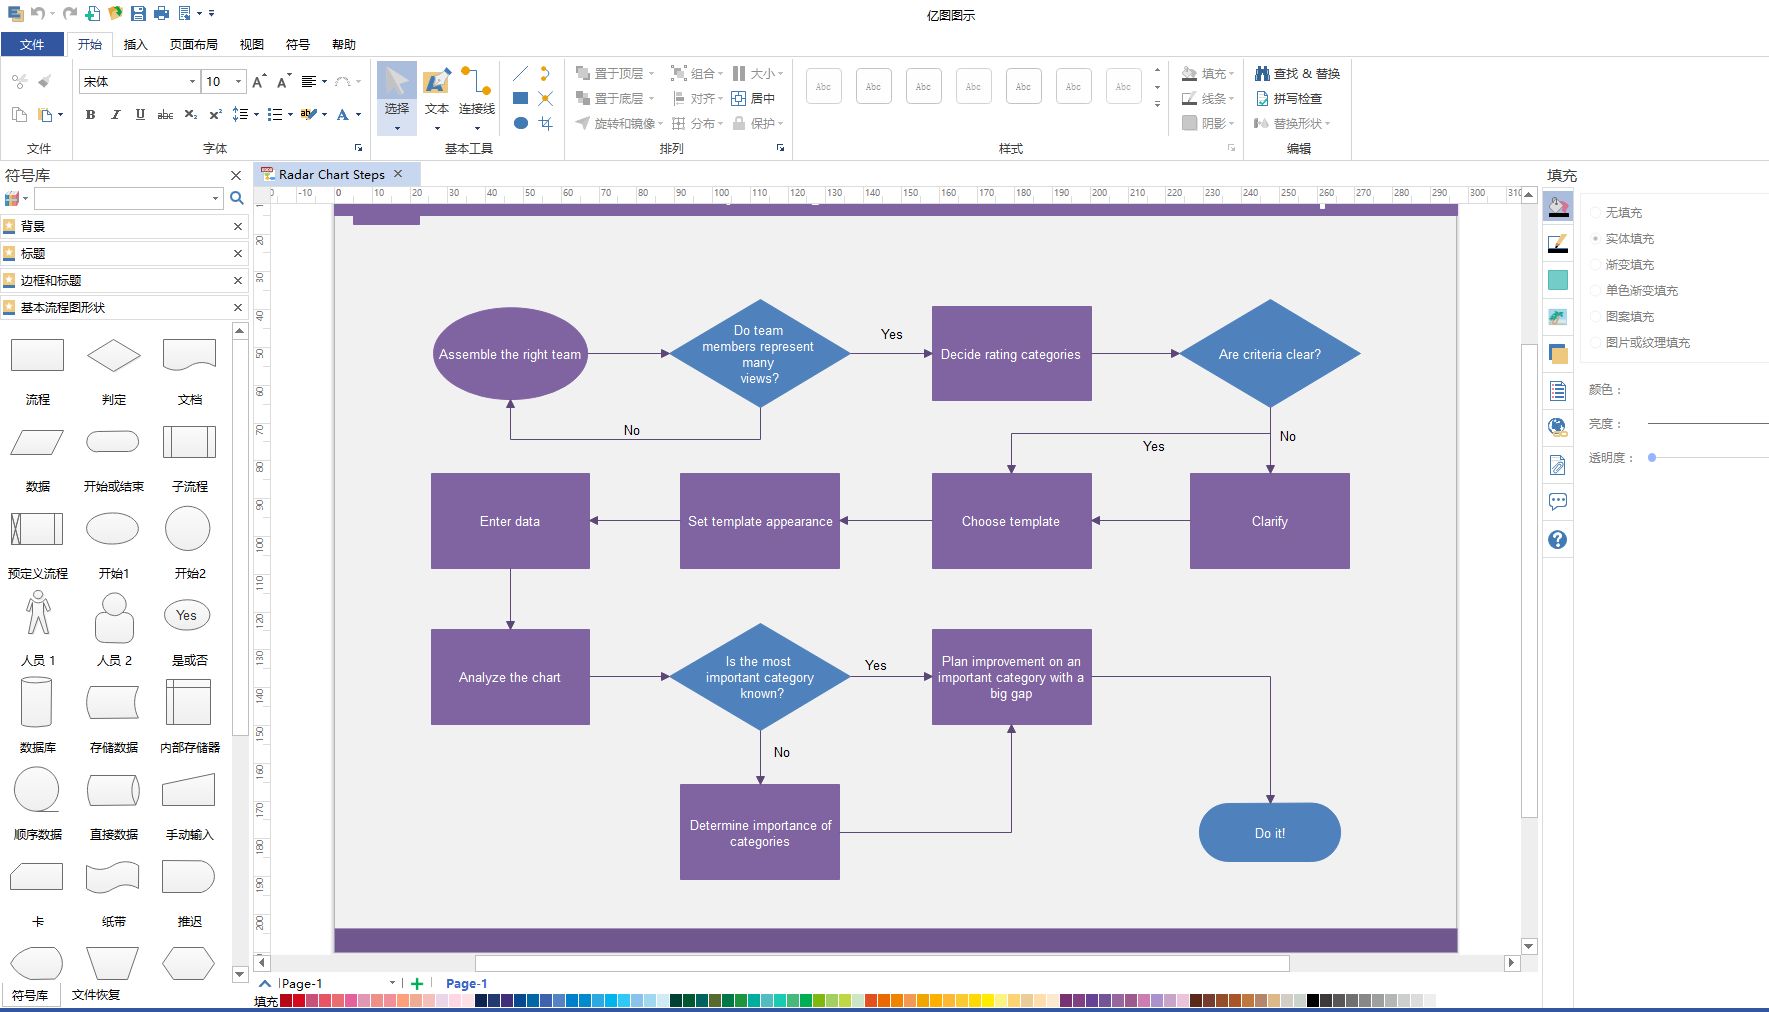Select the crop tool icon

click(545, 123)
